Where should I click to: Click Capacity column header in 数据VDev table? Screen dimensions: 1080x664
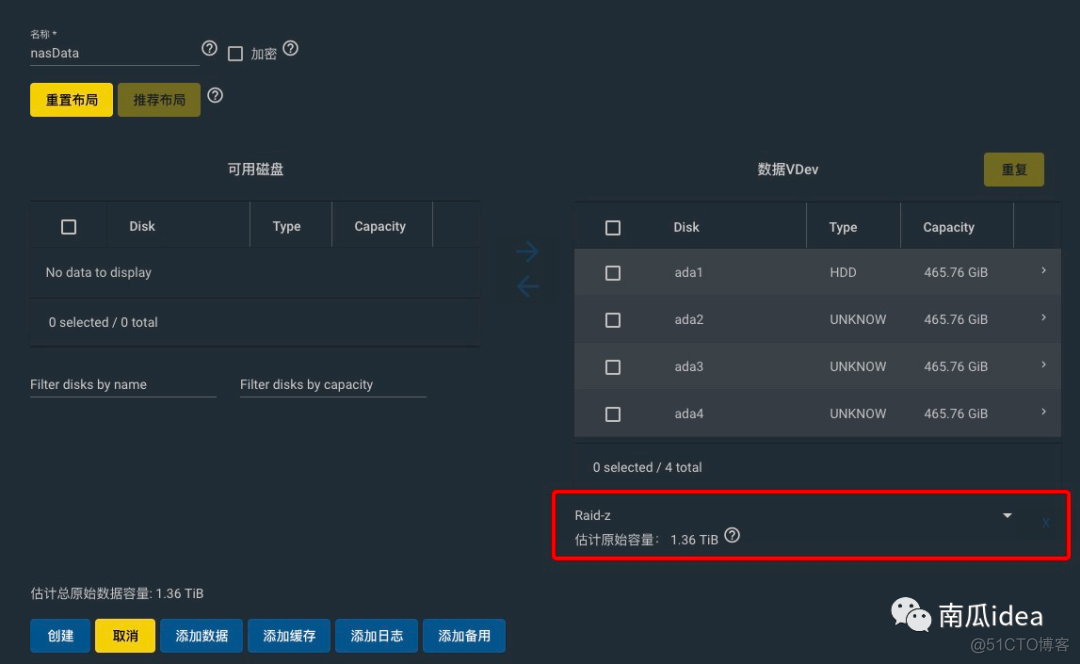pos(948,227)
